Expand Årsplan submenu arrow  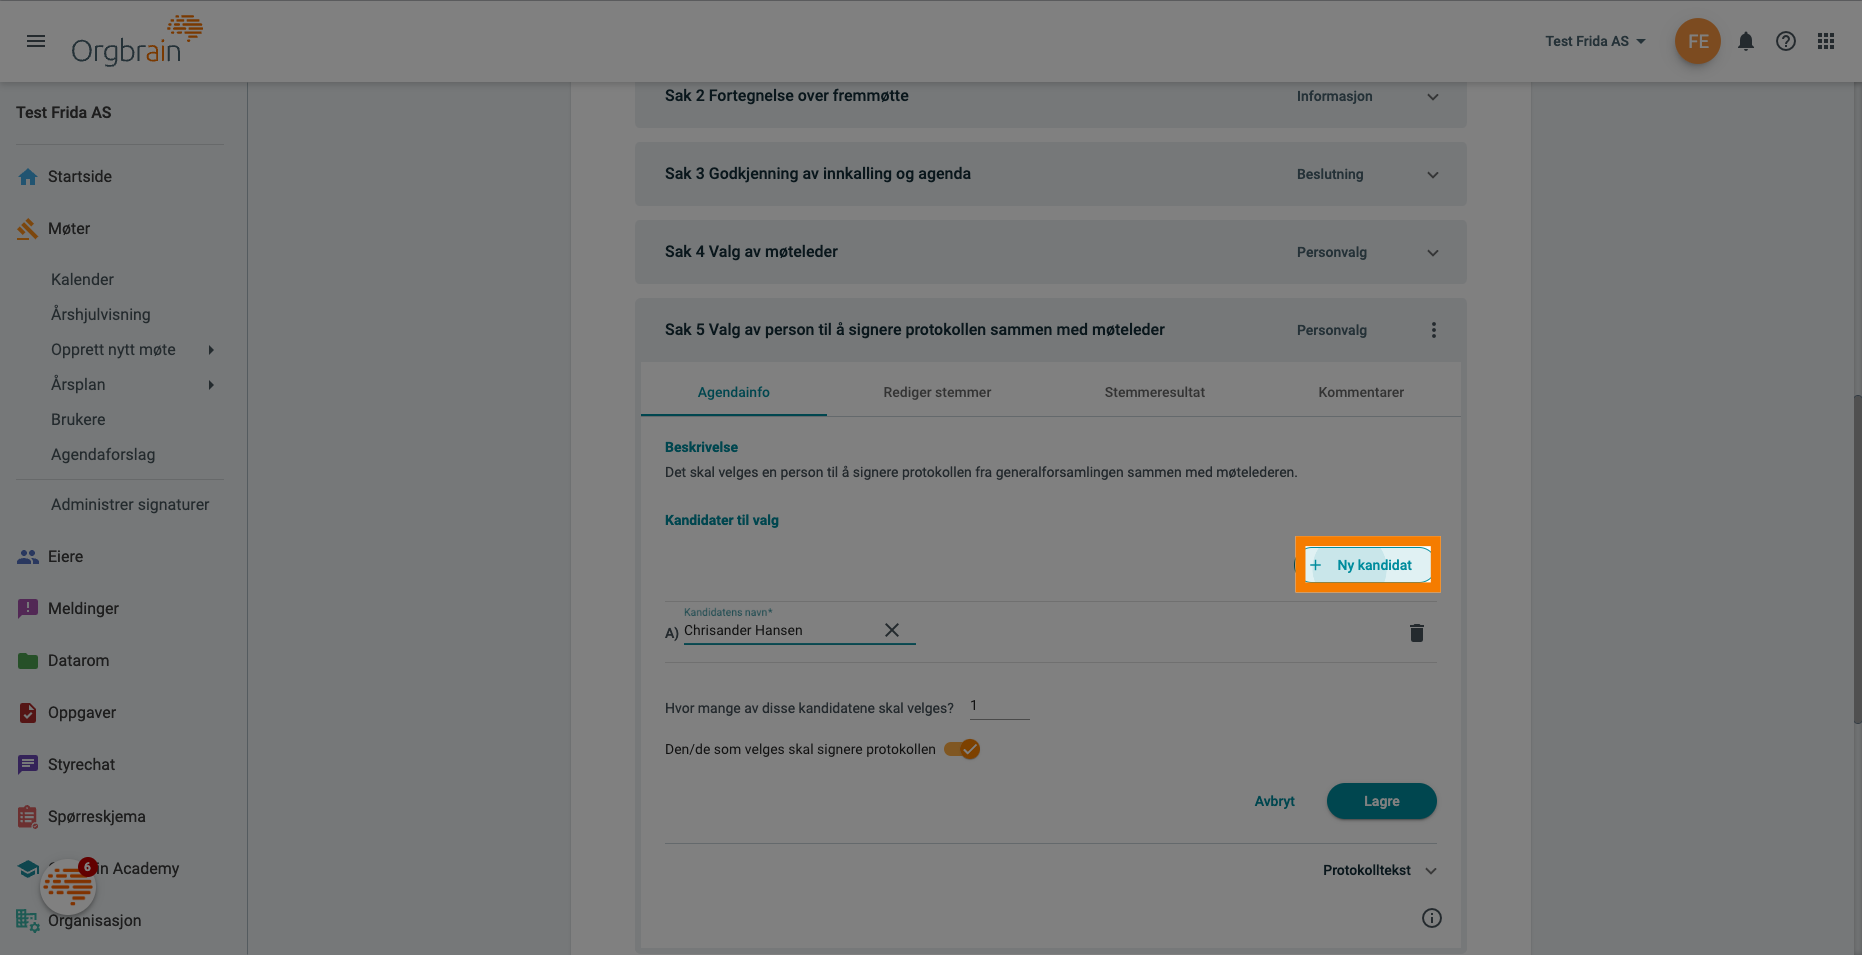[211, 384]
